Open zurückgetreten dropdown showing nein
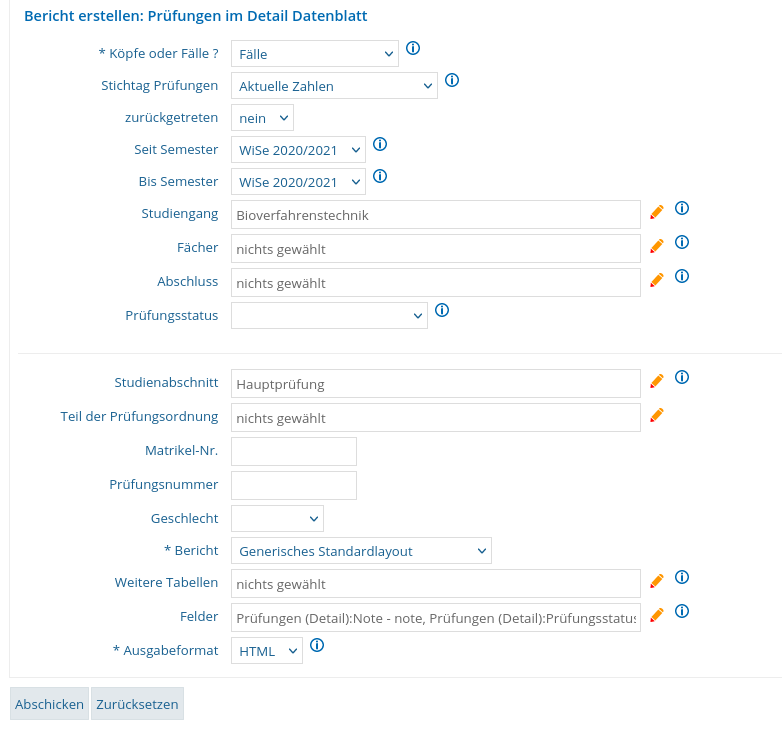 [262, 118]
